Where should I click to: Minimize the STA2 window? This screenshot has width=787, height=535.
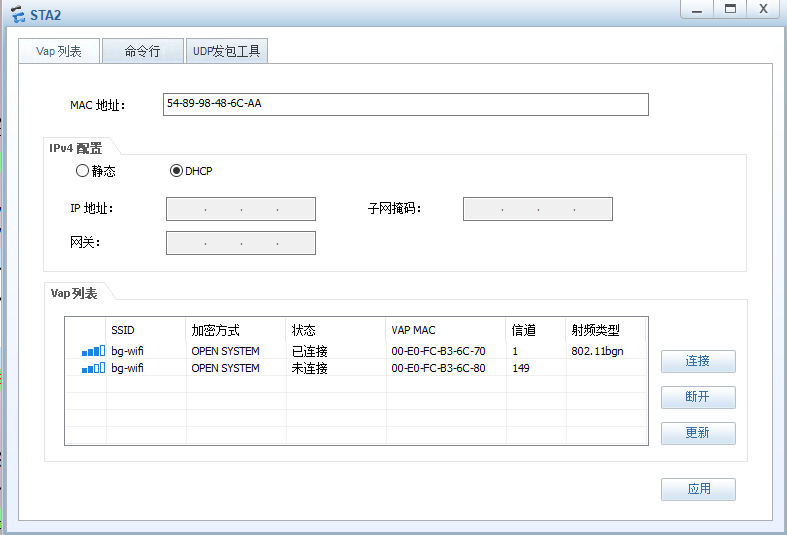point(697,9)
